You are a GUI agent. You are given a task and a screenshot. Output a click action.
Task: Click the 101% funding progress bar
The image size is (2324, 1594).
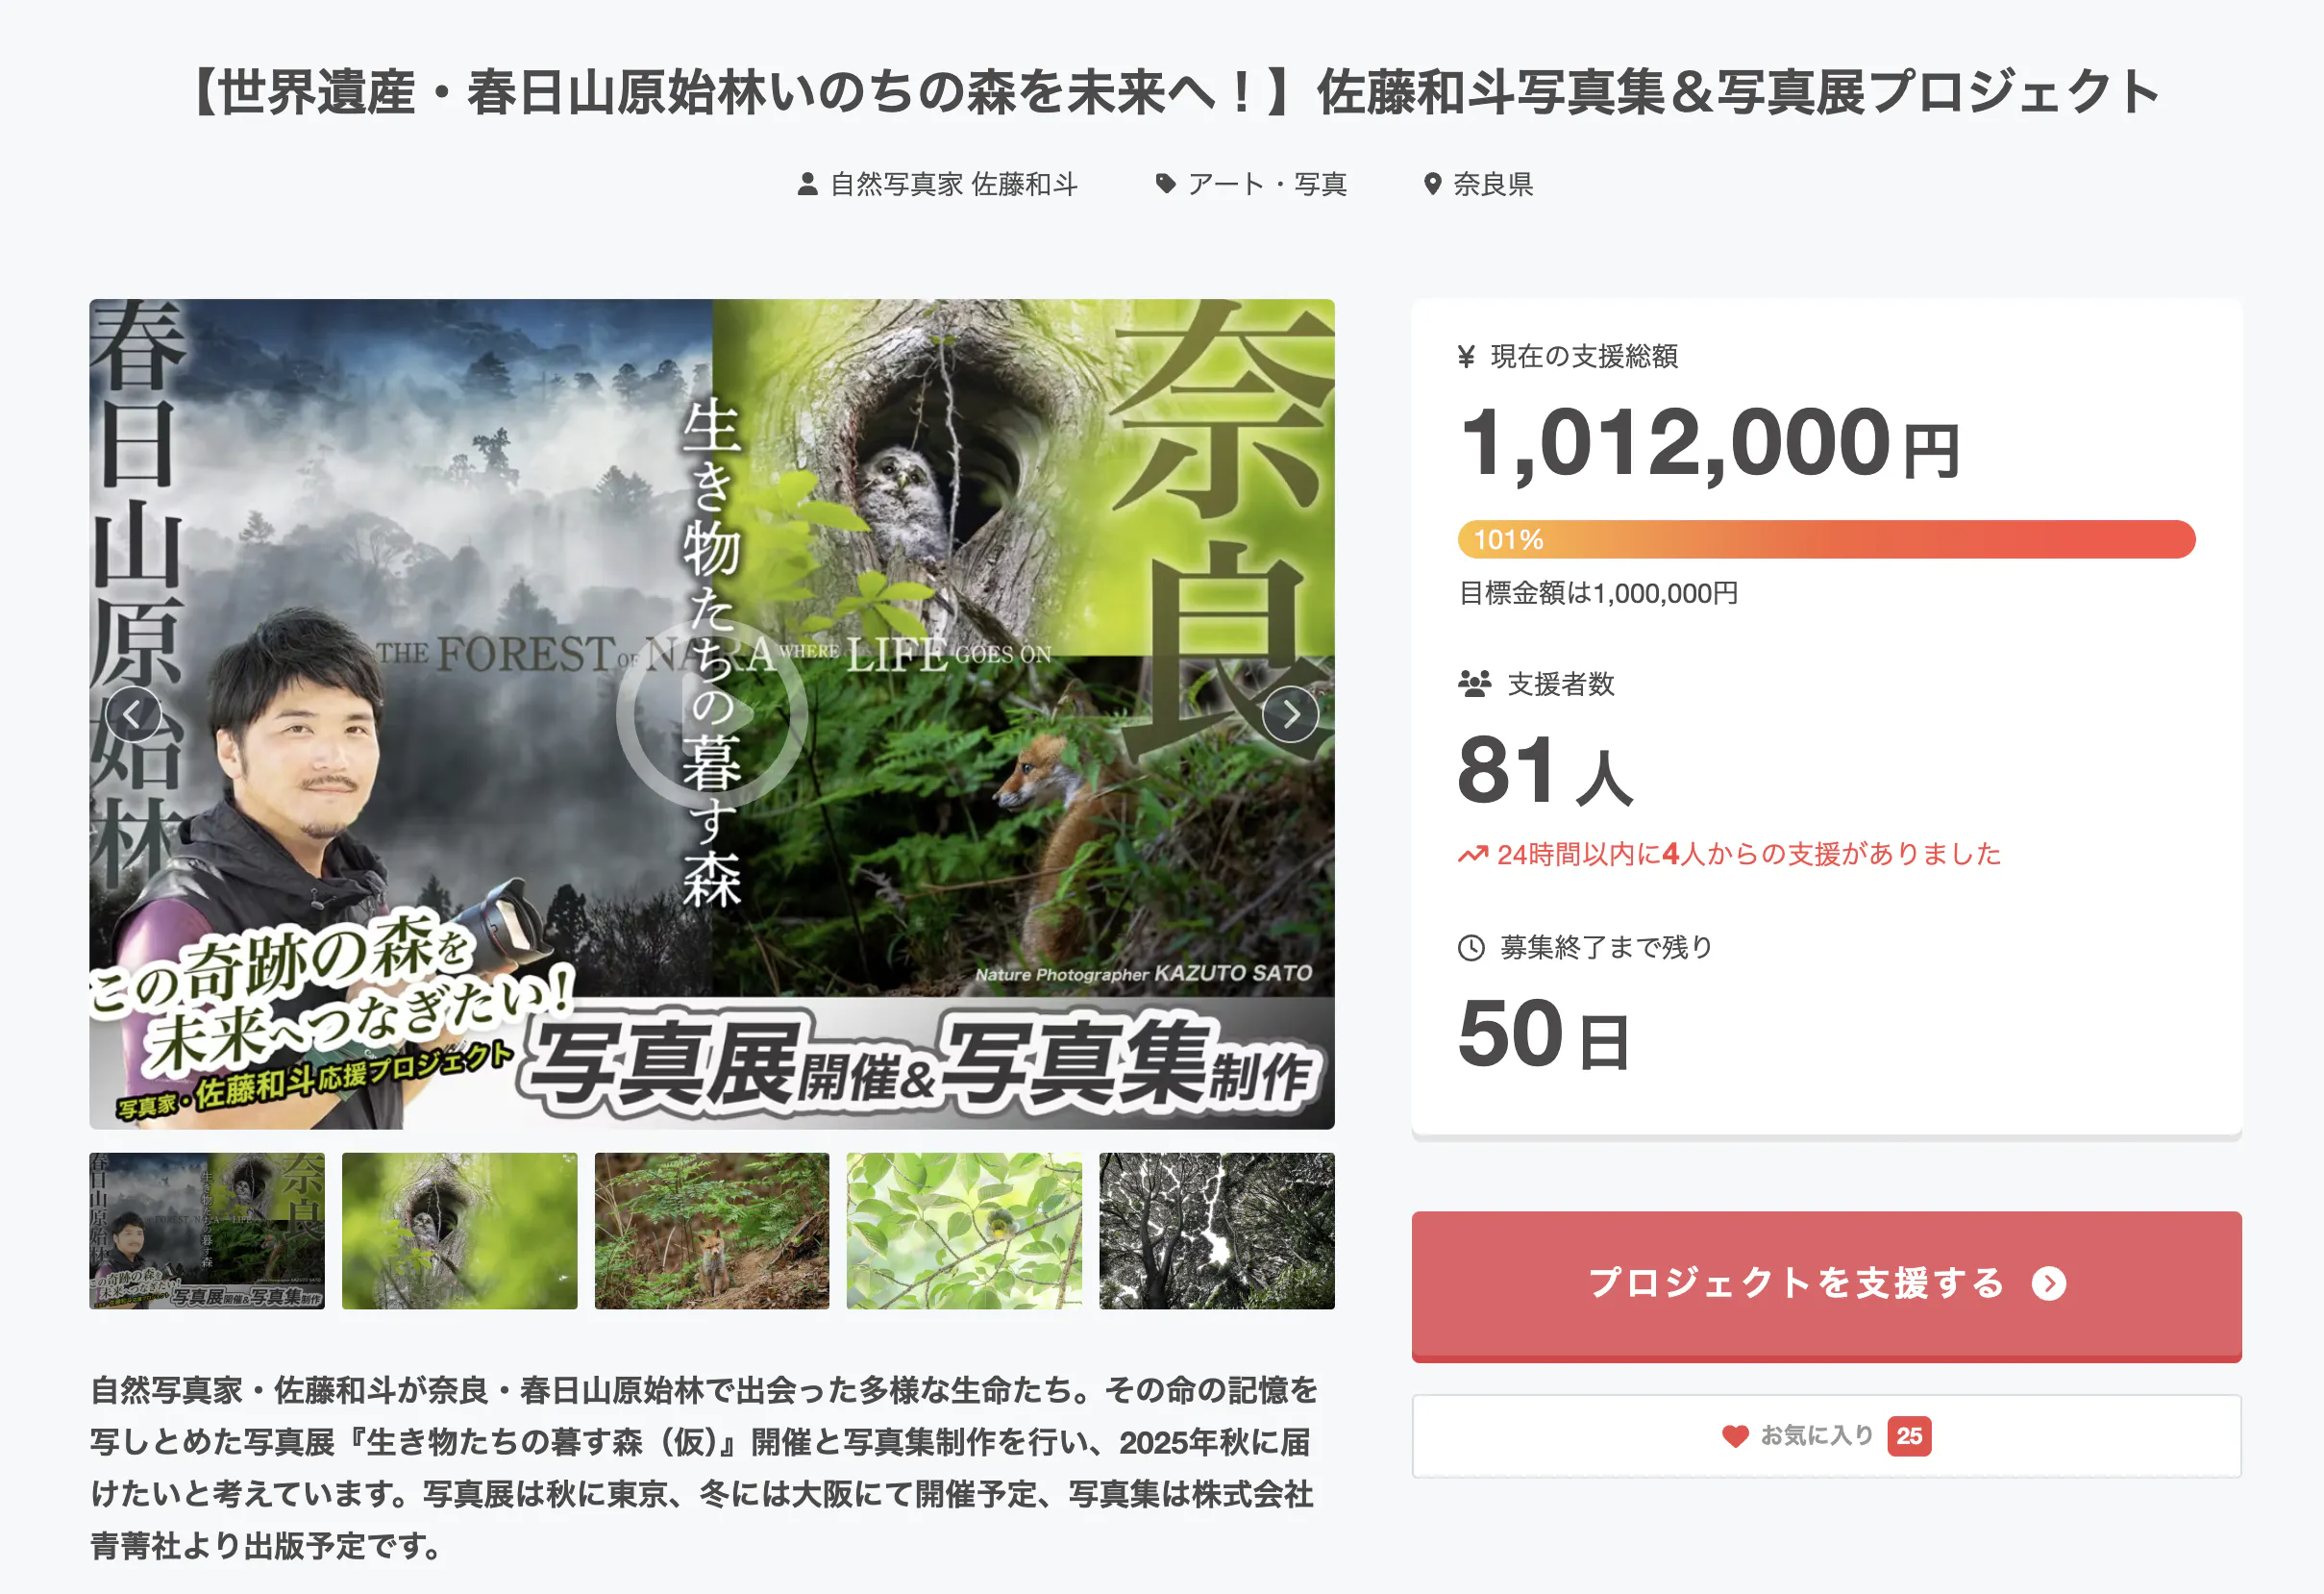(1826, 539)
